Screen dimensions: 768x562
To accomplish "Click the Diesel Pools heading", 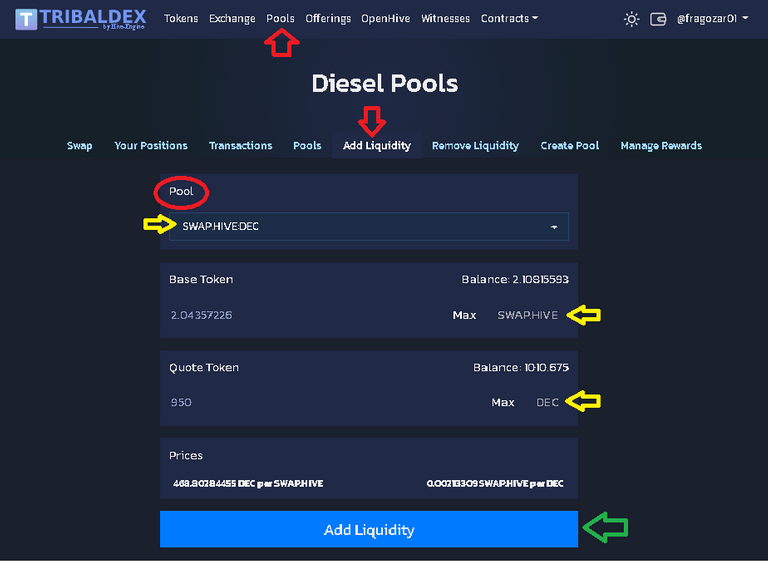I will (x=384, y=83).
